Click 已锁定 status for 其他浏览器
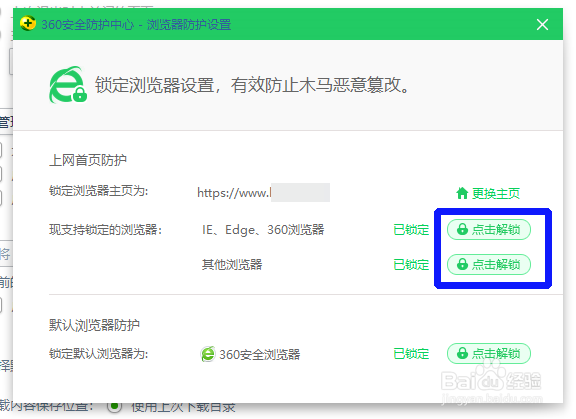Viewport: 576px width, 419px height. 411,264
